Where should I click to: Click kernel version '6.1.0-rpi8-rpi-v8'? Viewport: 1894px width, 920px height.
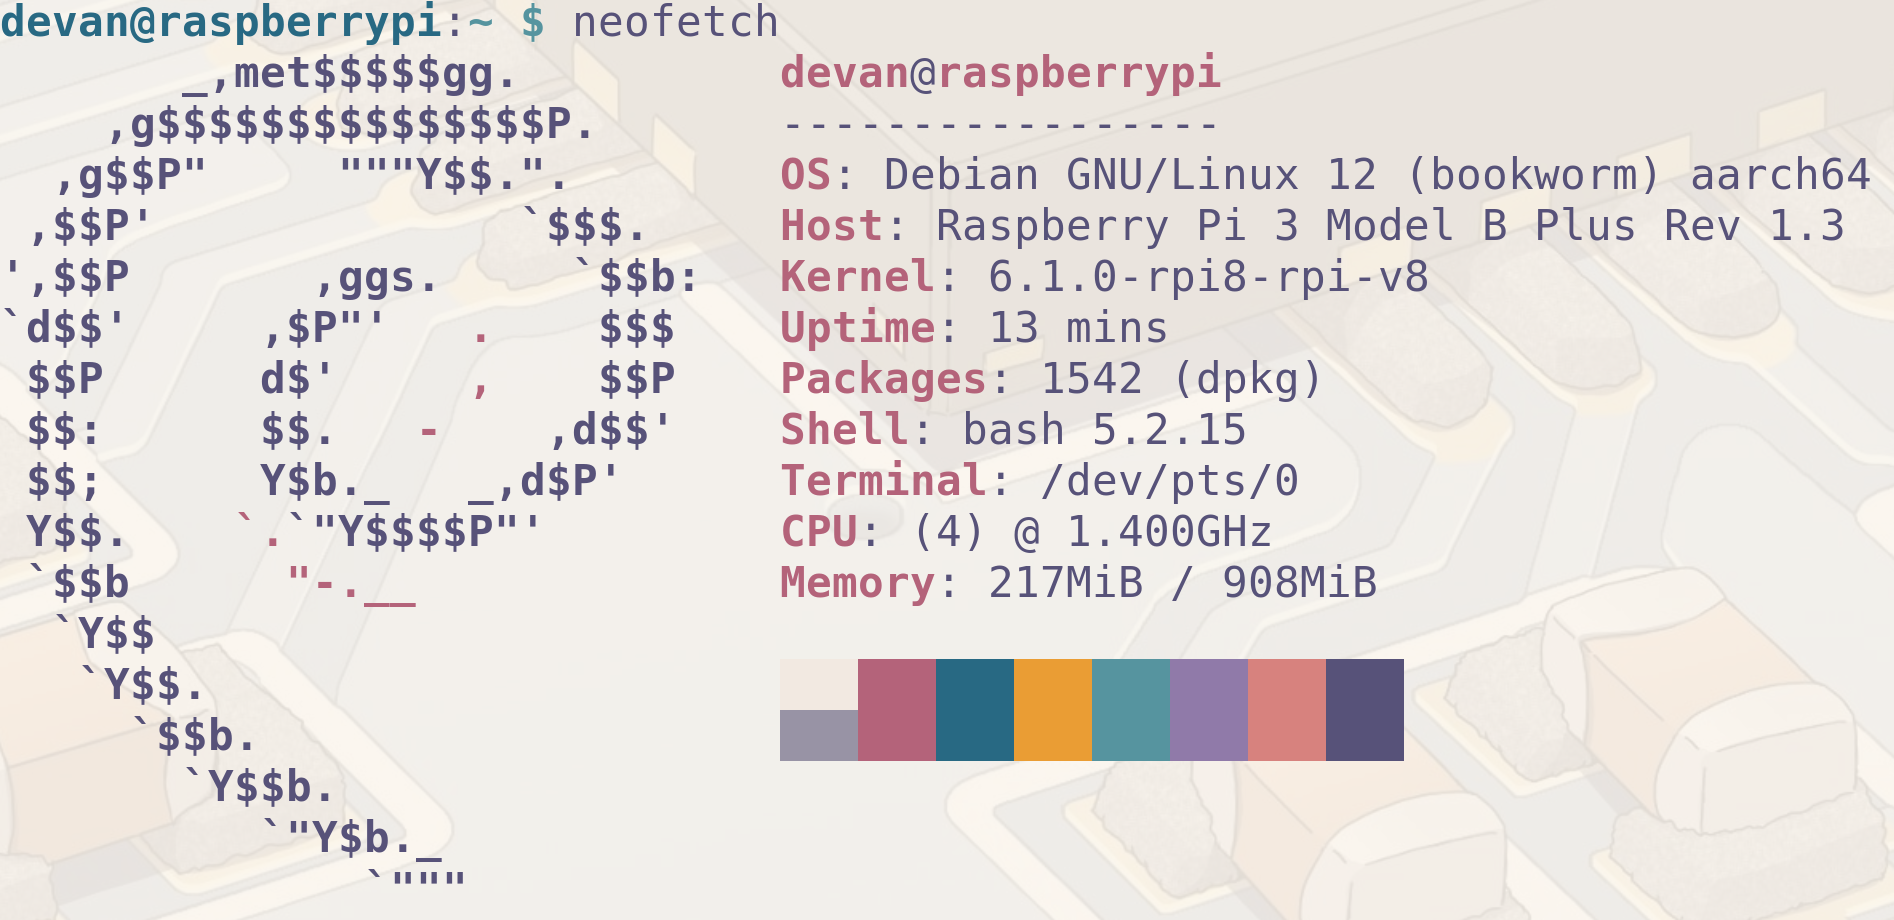[1208, 279]
